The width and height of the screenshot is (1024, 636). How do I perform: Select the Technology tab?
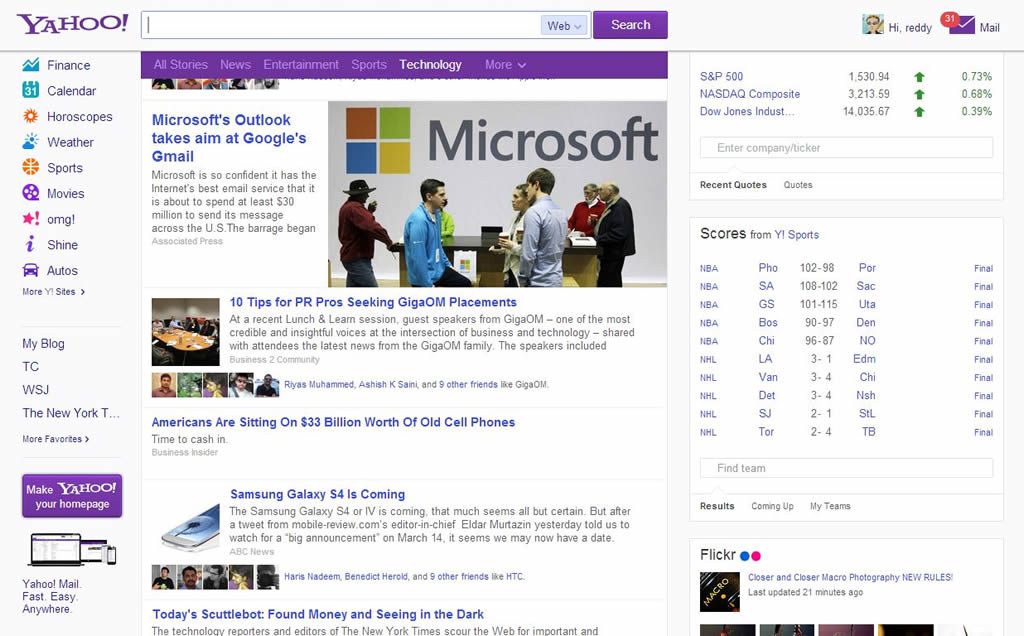coord(430,65)
